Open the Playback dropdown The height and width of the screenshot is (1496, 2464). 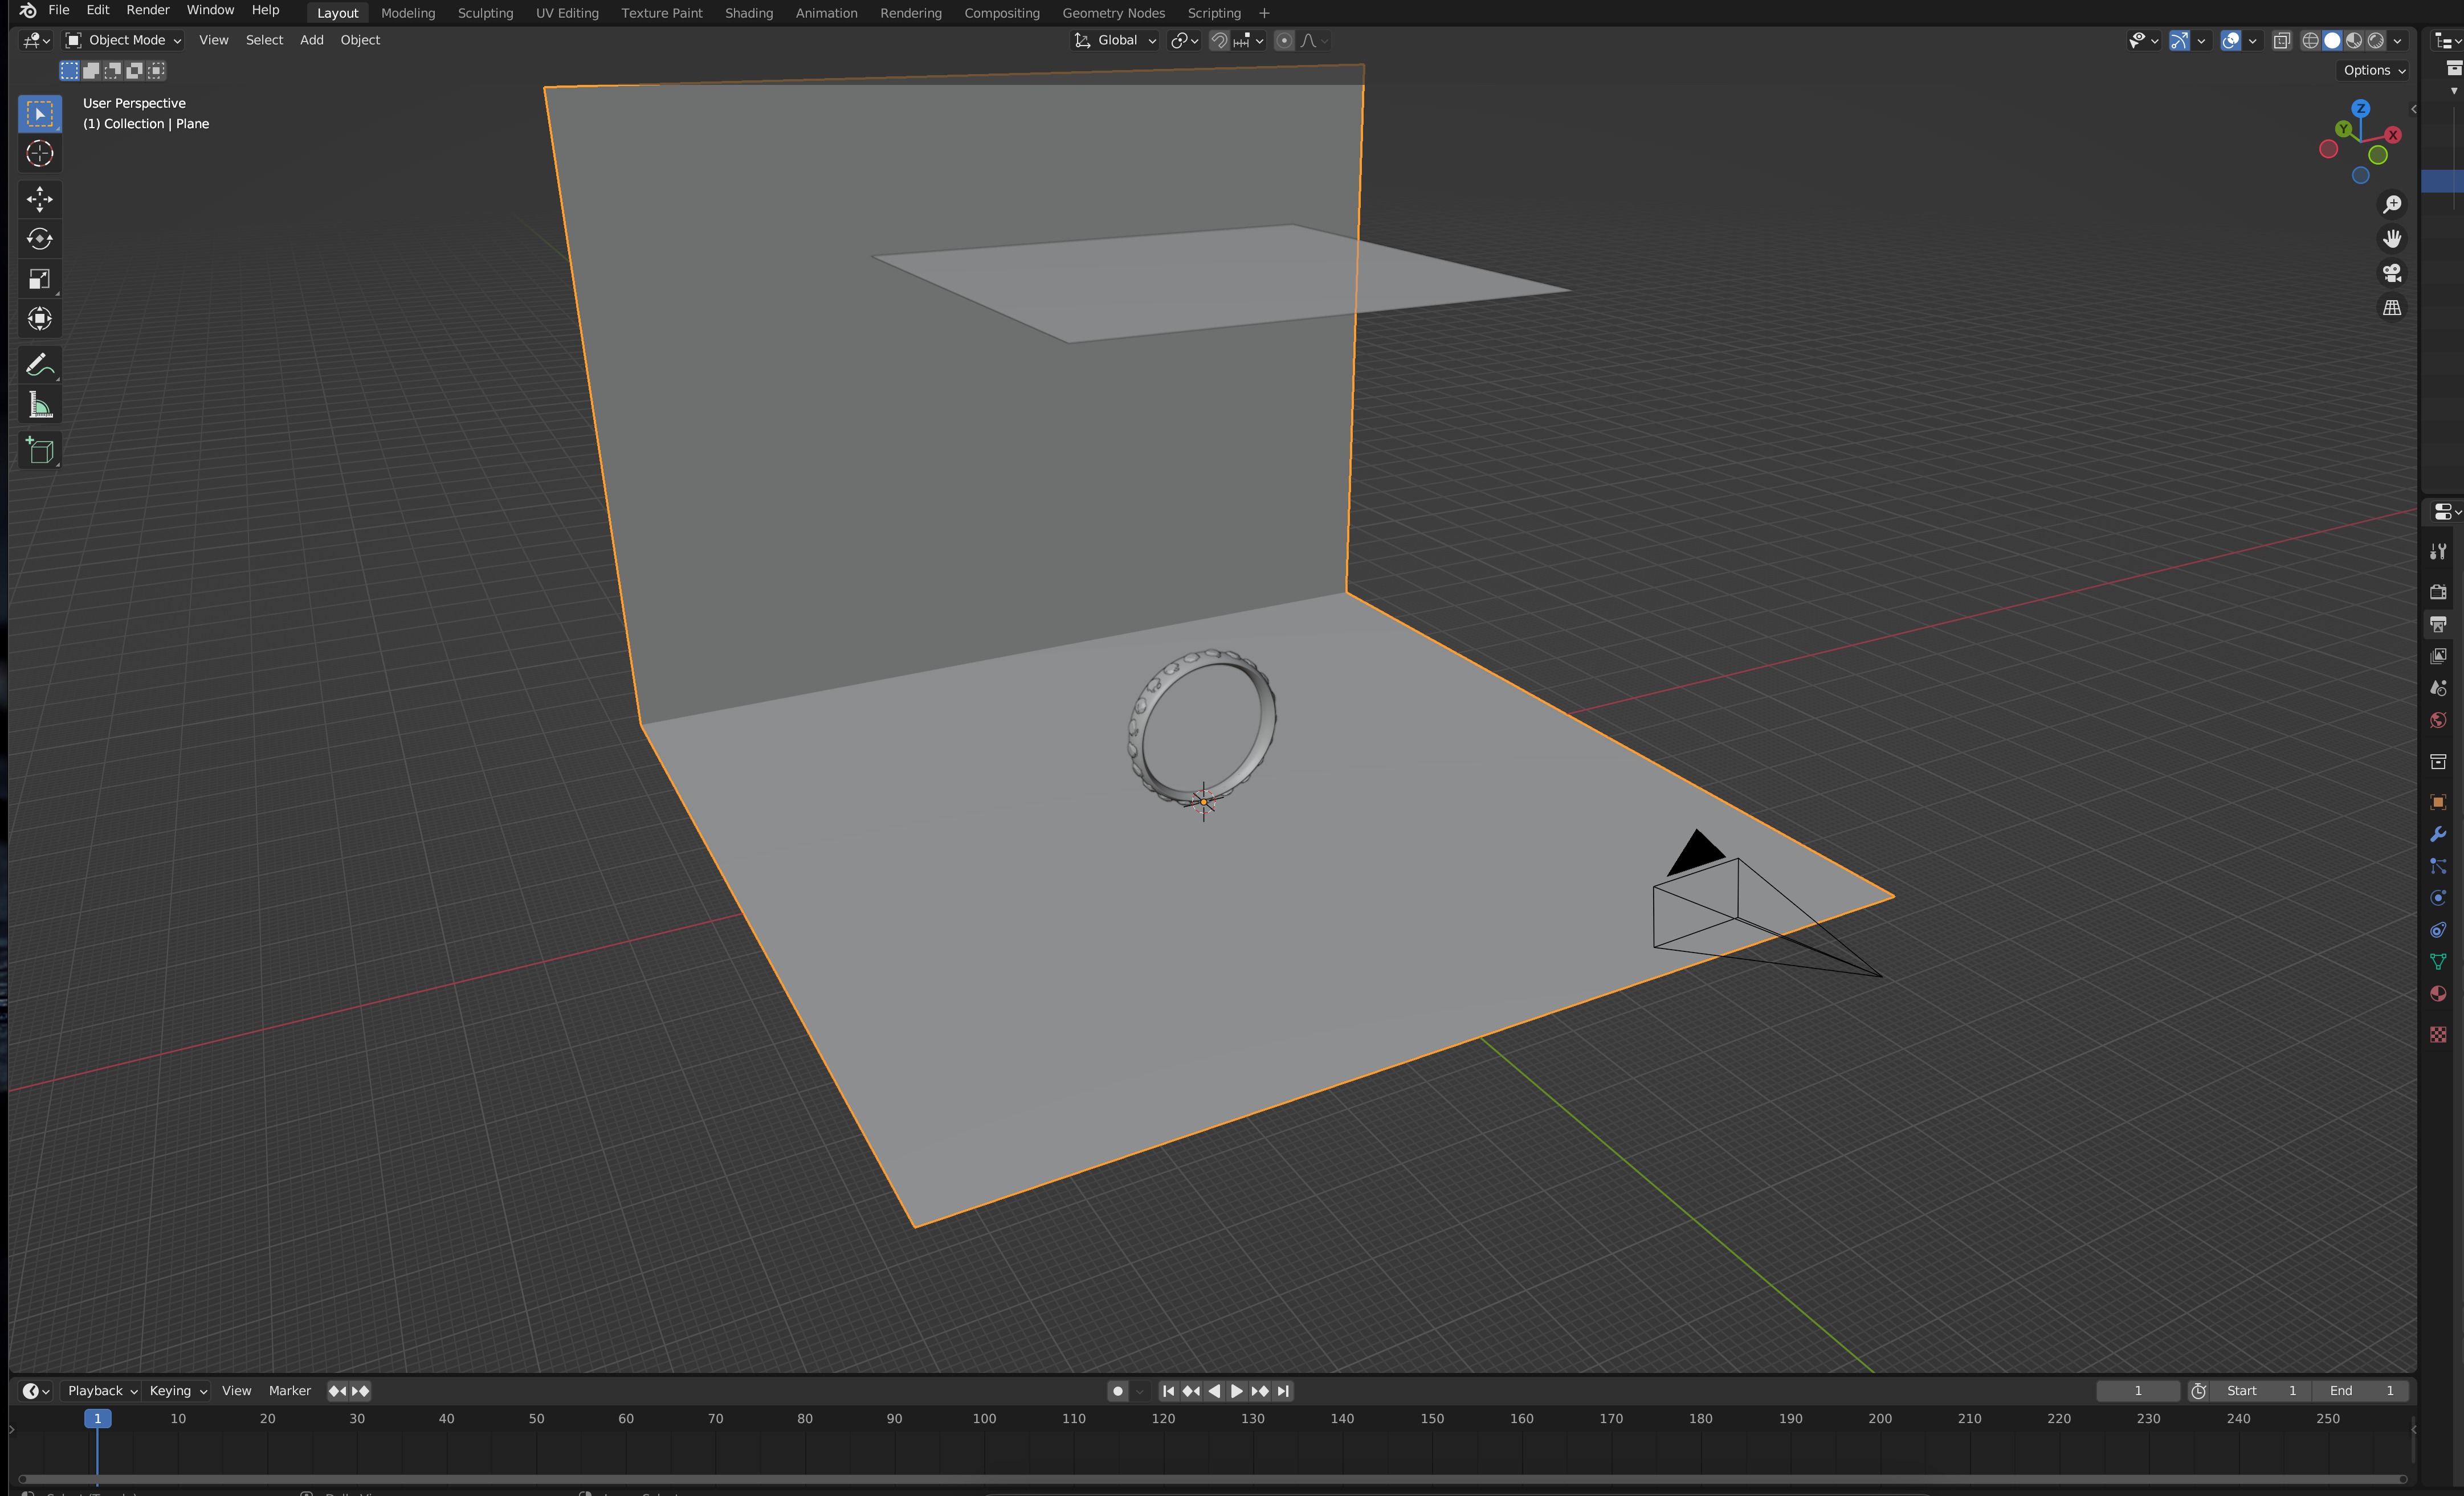(x=101, y=1391)
